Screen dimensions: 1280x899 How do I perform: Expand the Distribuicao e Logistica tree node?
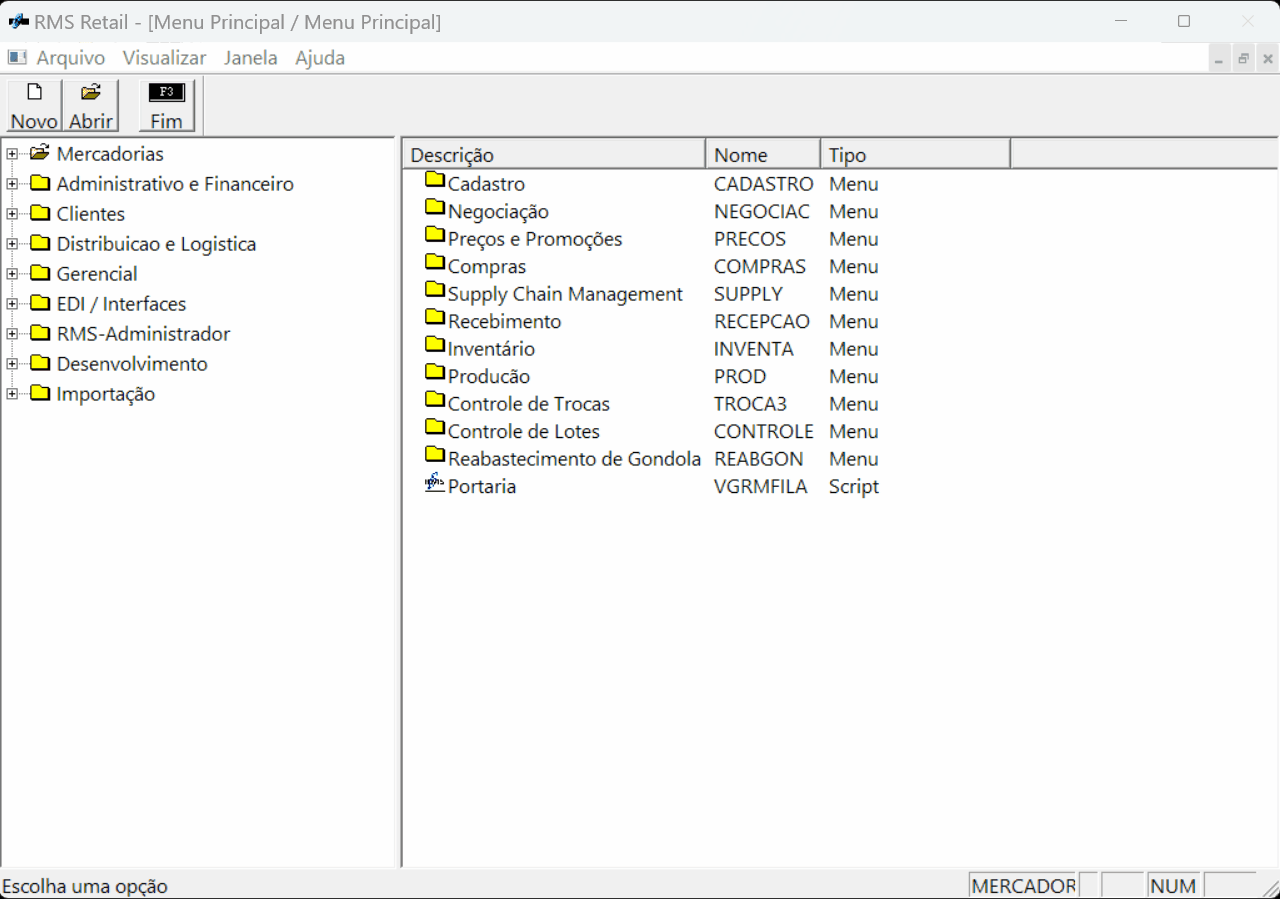tap(12, 244)
